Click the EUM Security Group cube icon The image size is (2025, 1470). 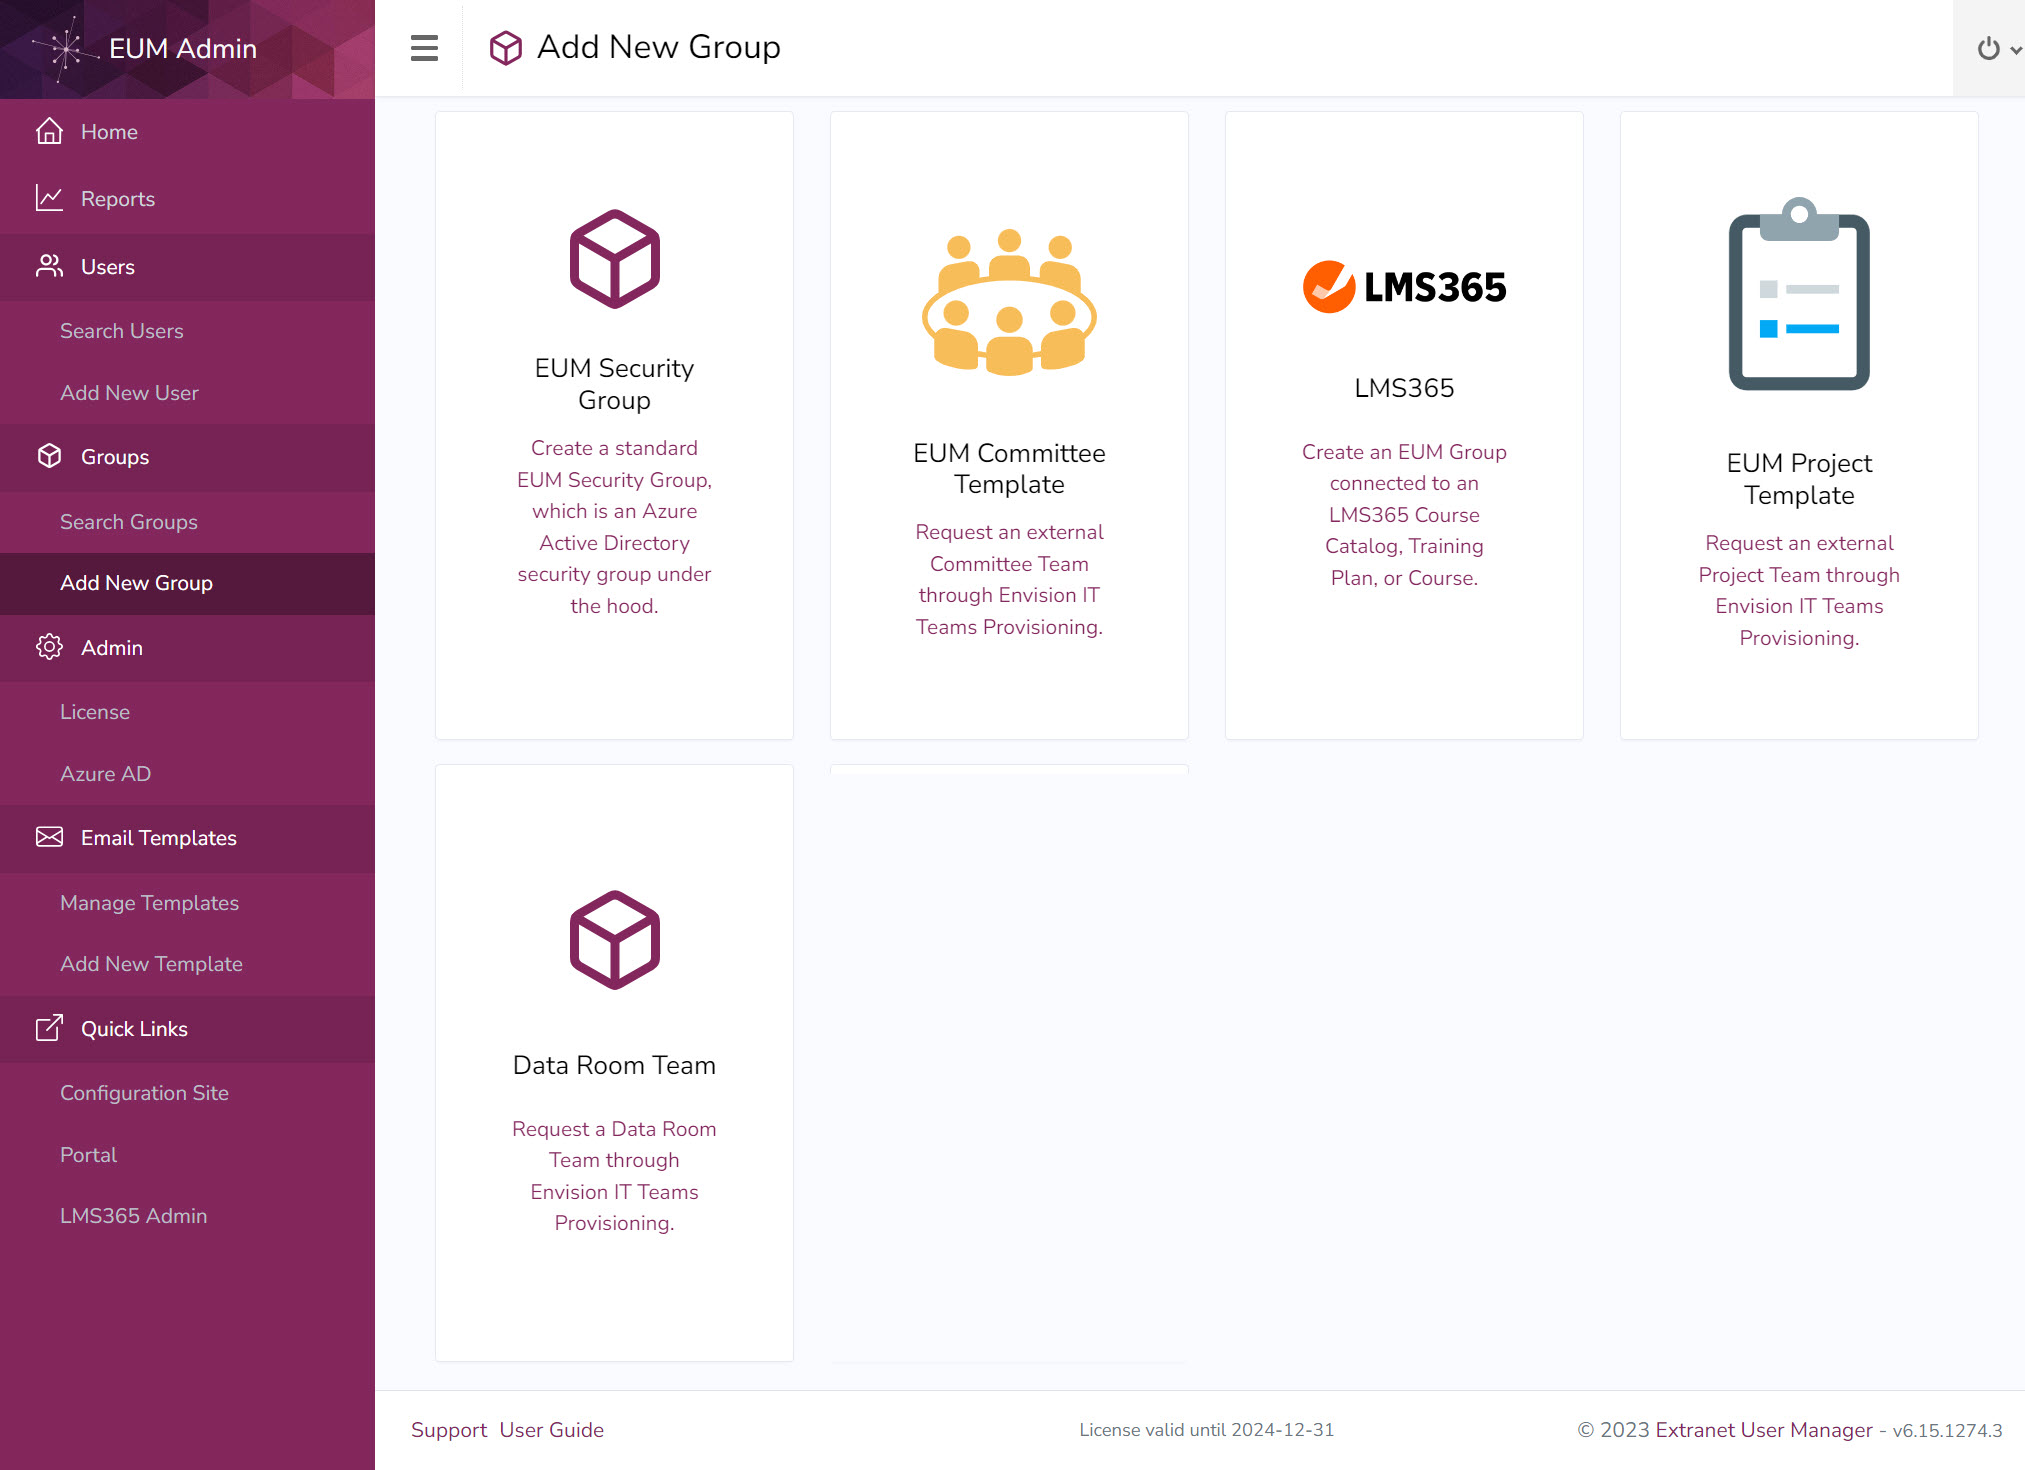click(x=614, y=259)
